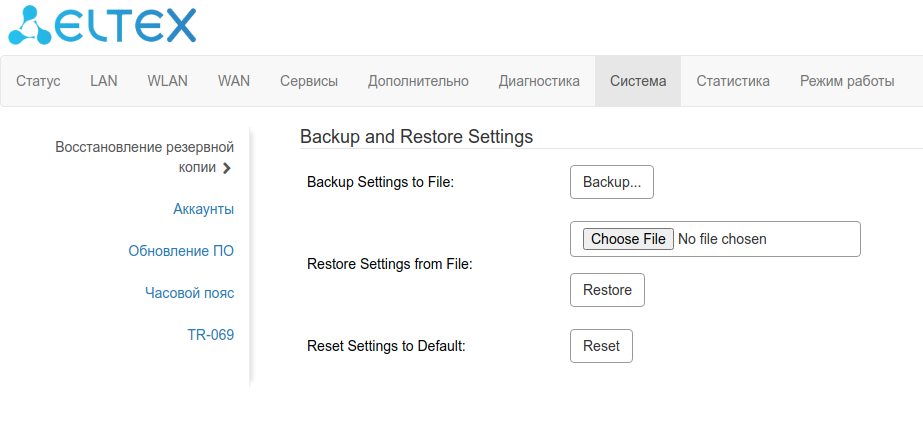Screen dimensions: 923x427
Task: Switch to the Статистика tab
Action: [x=733, y=81]
